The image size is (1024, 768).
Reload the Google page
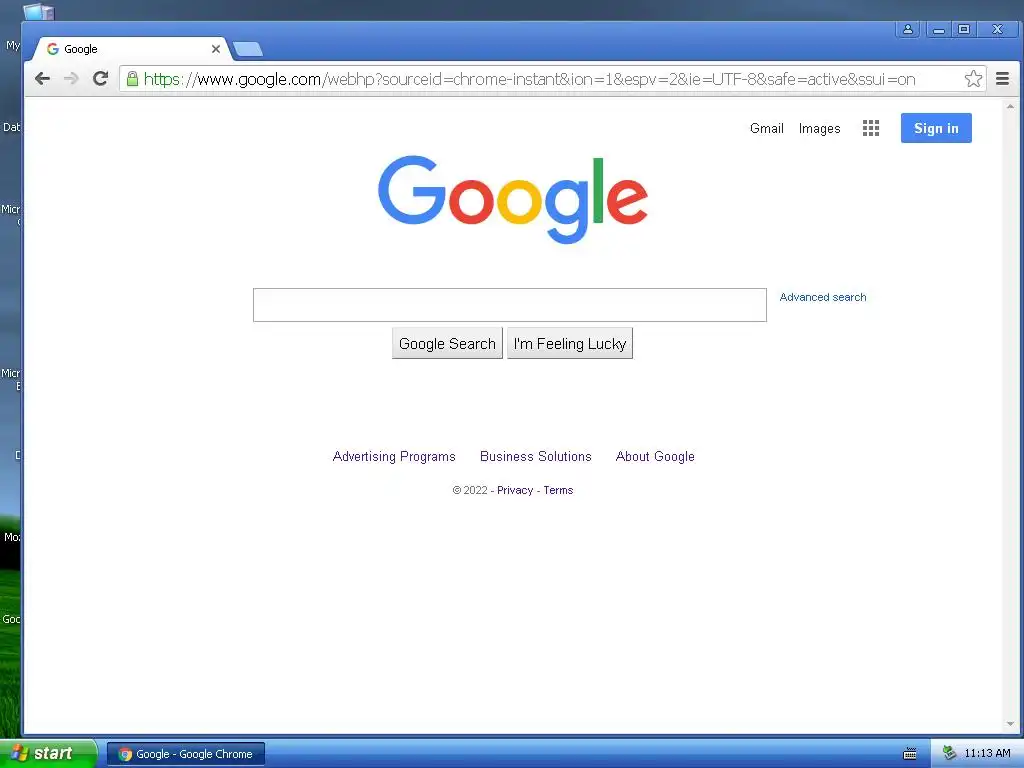tap(100, 79)
